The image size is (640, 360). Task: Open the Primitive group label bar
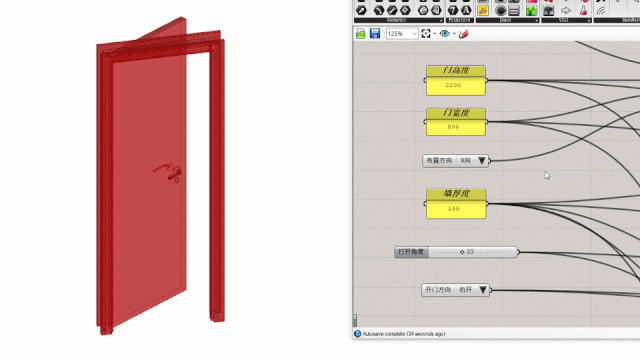pos(460,20)
